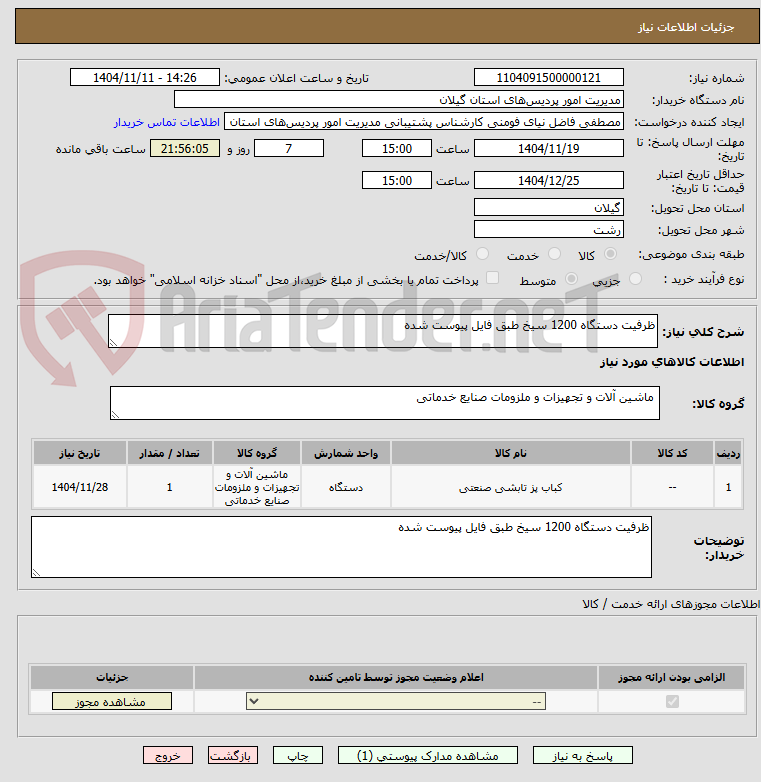Click the دستگاه unit cell
Screen dimensions: 761x782
point(346,487)
